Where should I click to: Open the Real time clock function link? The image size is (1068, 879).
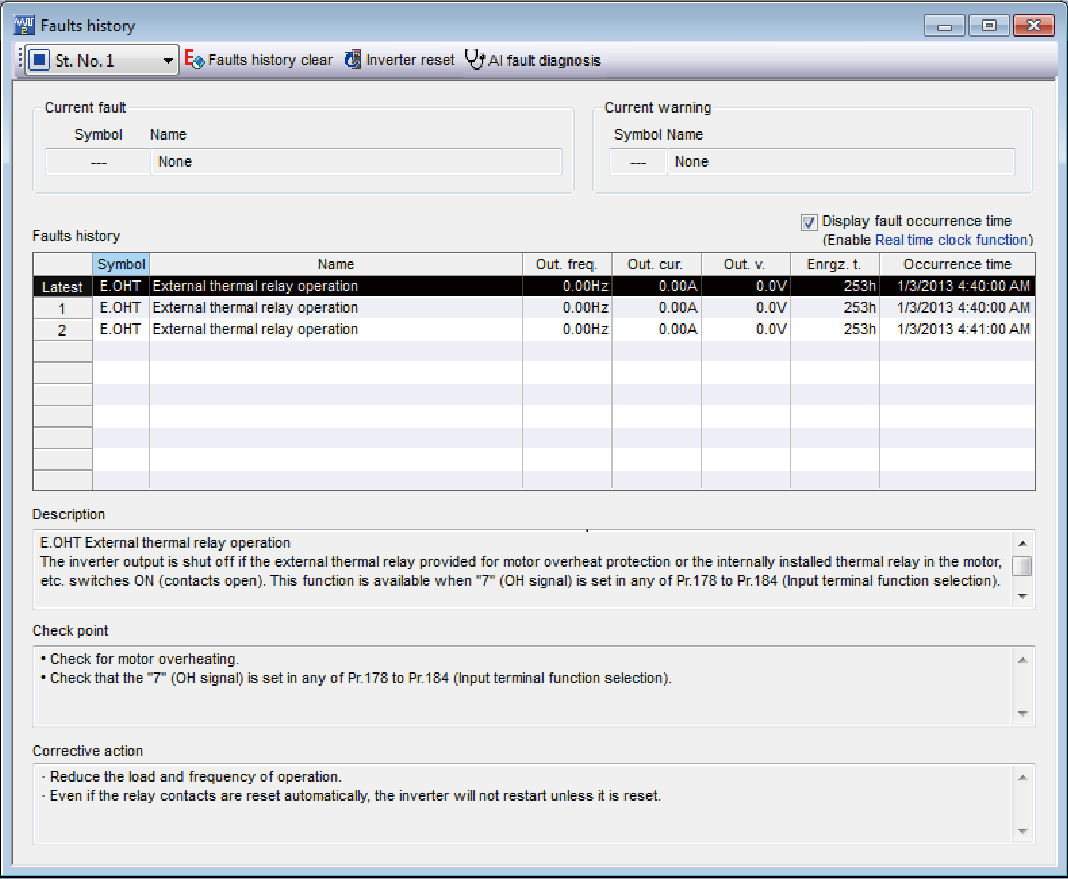pos(952,240)
